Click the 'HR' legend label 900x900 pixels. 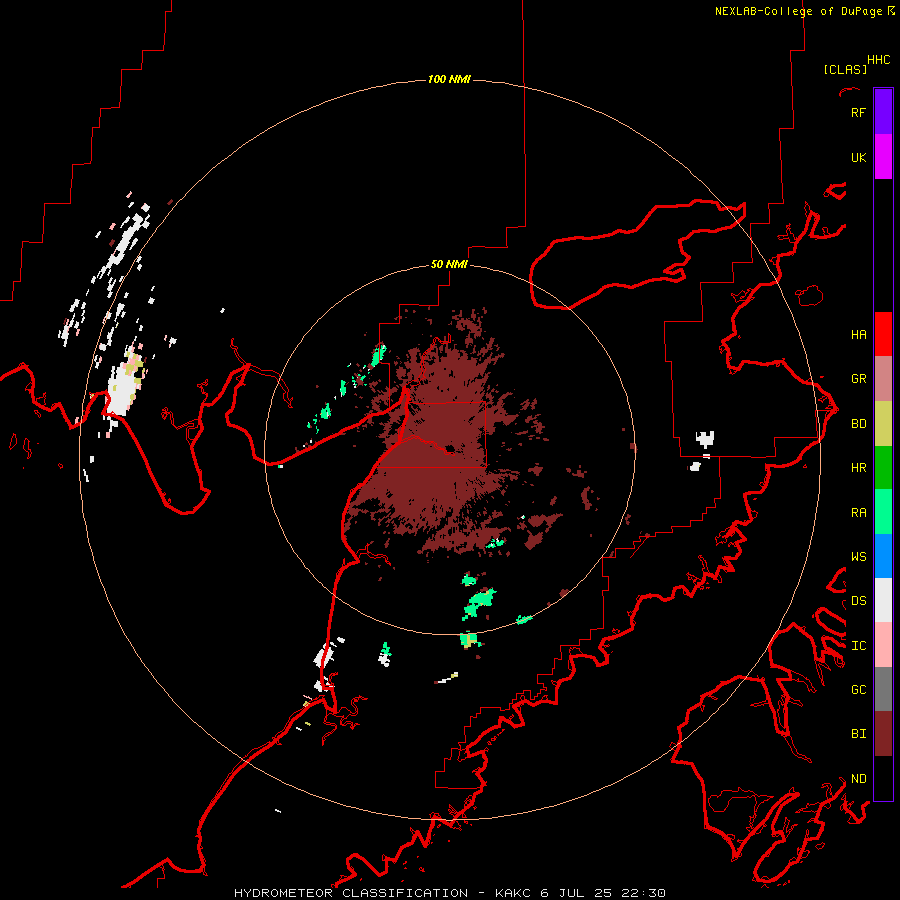tap(858, 468)
